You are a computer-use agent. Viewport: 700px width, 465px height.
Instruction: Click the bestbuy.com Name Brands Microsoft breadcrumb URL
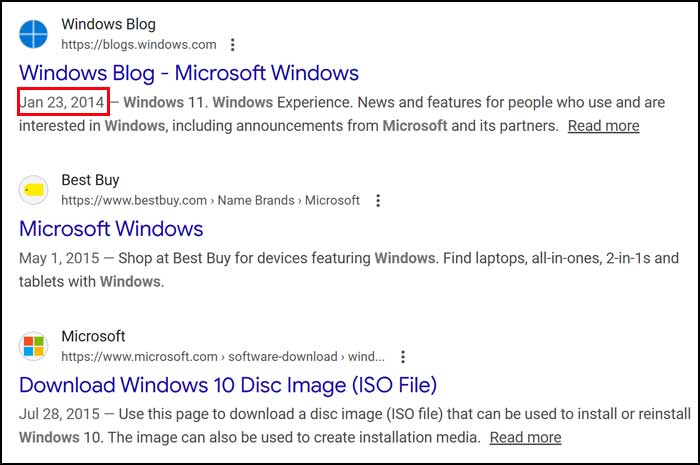point(210,201)
